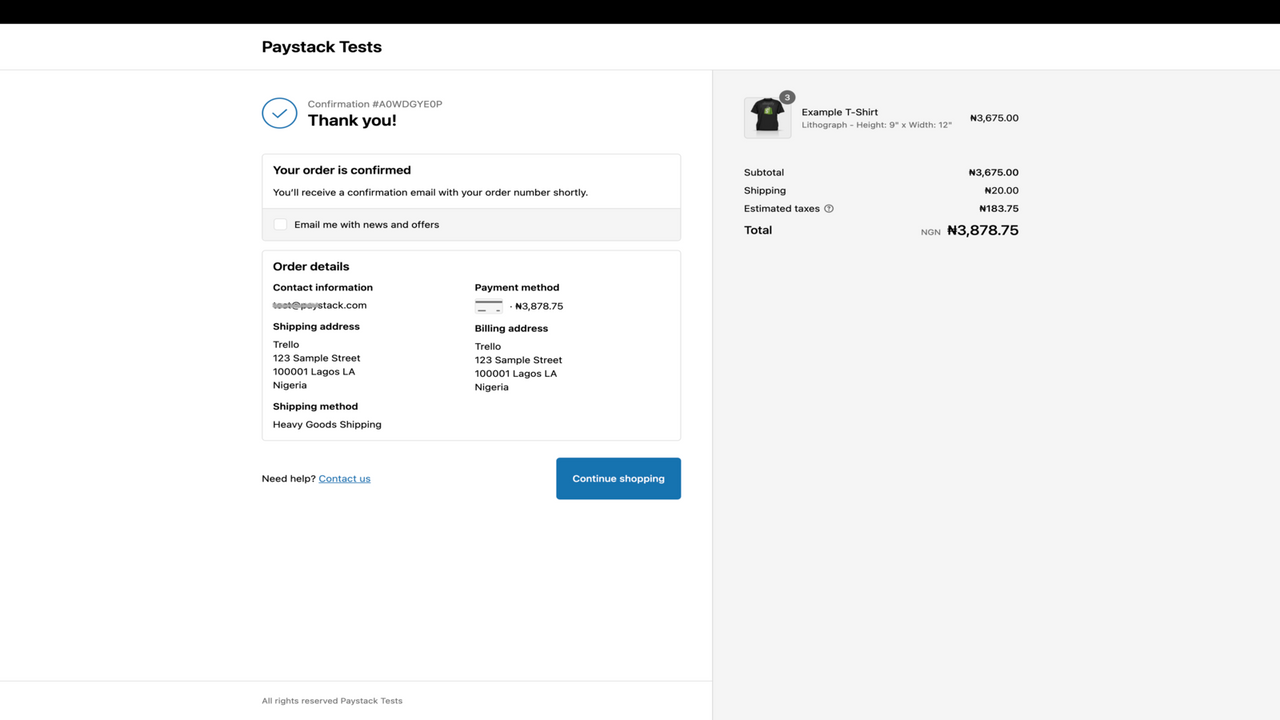Click the Shipping cost ₦20.00
Viewport: 1280px width, 720px height.
(1001, 191)
